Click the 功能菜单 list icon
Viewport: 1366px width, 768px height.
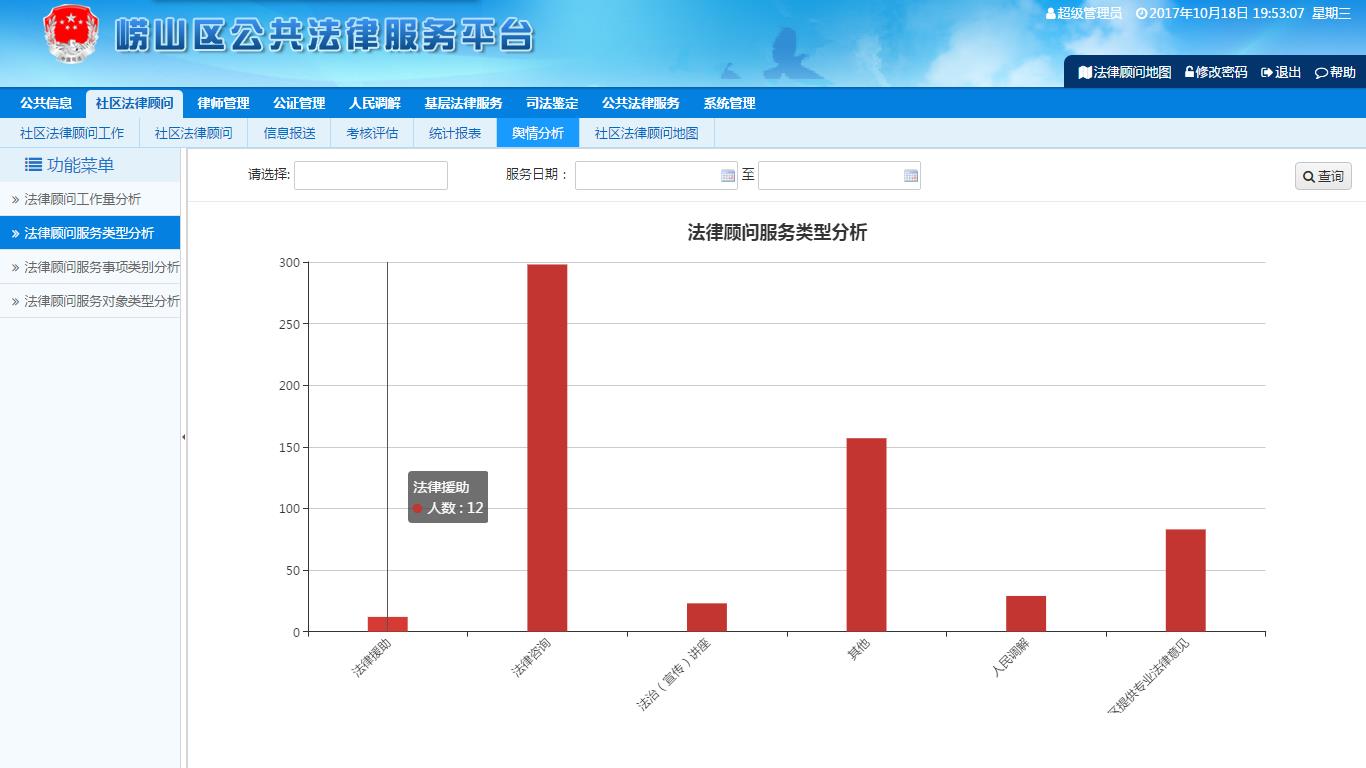click(34, 165)
